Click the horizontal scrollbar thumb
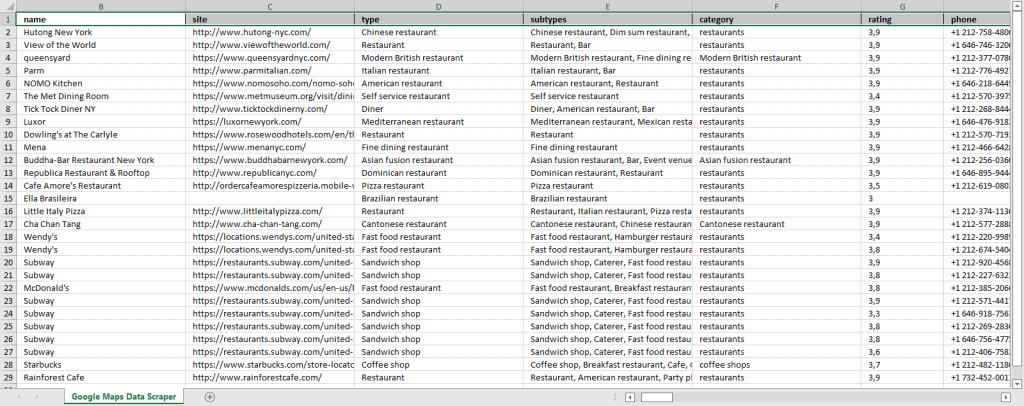 (656, 397)
